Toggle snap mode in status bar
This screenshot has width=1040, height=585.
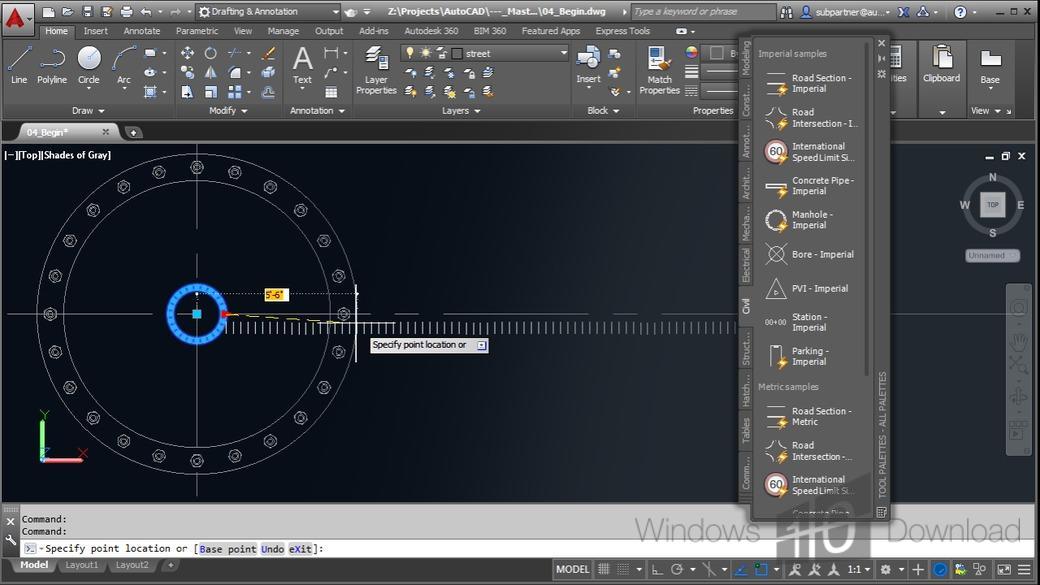tap(623, 569)
